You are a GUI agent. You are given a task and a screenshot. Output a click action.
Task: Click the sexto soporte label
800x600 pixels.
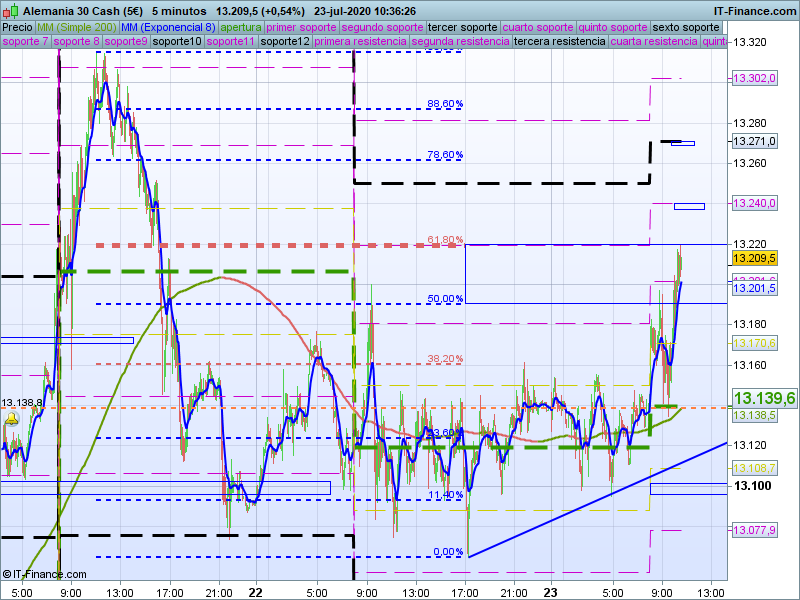[685, 27]
